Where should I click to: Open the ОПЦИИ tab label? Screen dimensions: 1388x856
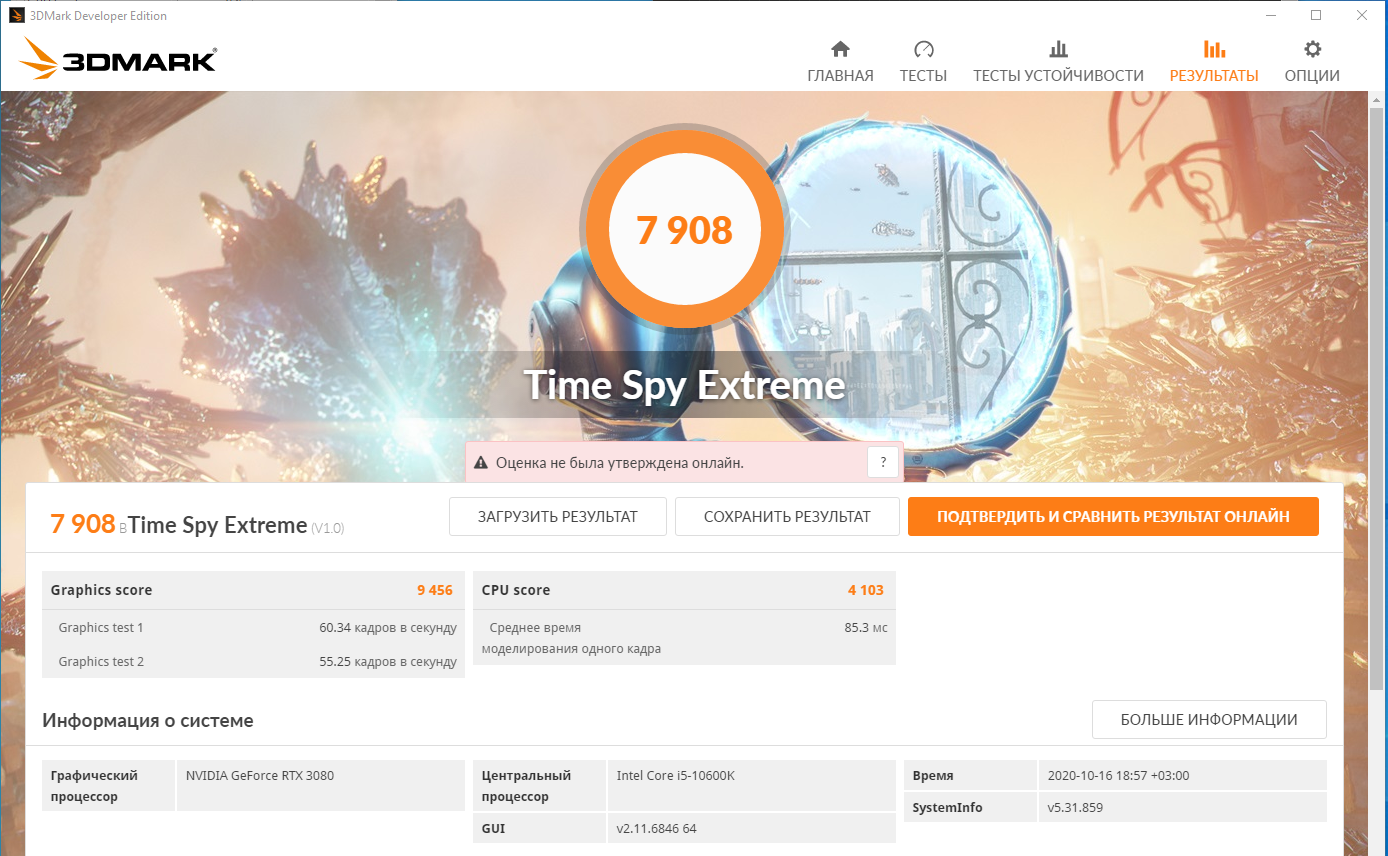click(x=1312, y=76)
